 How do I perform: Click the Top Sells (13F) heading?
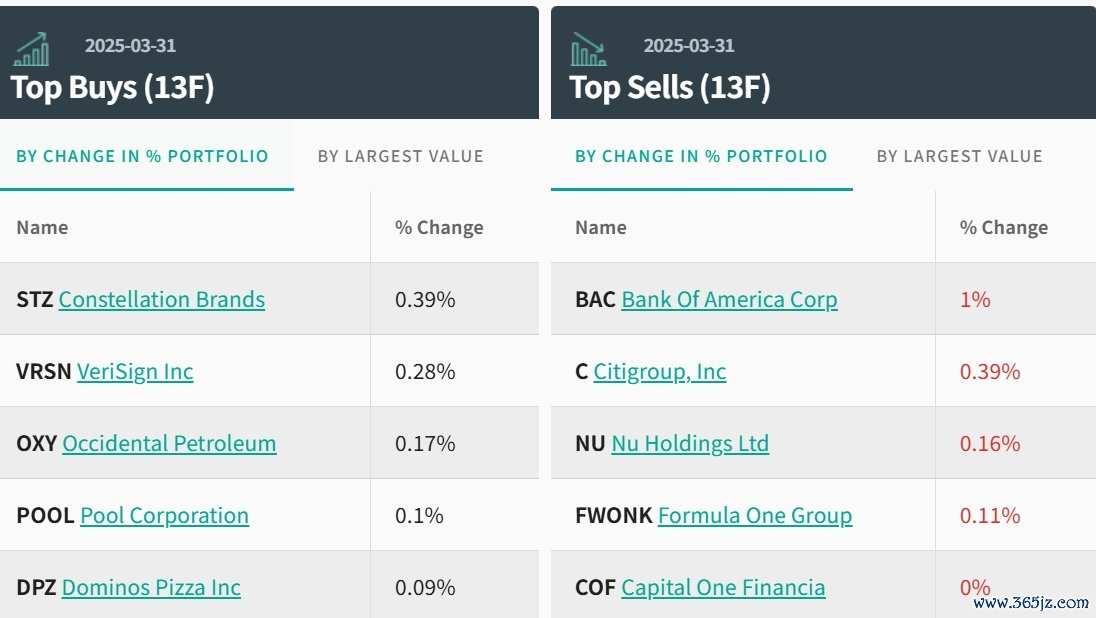tap(670, 87)
